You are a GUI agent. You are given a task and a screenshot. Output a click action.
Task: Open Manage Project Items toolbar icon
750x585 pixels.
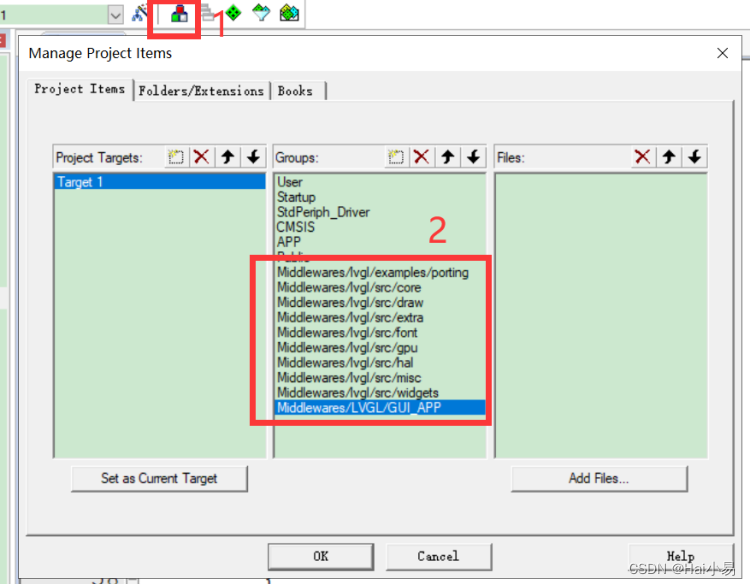click(x=179, y=14)
